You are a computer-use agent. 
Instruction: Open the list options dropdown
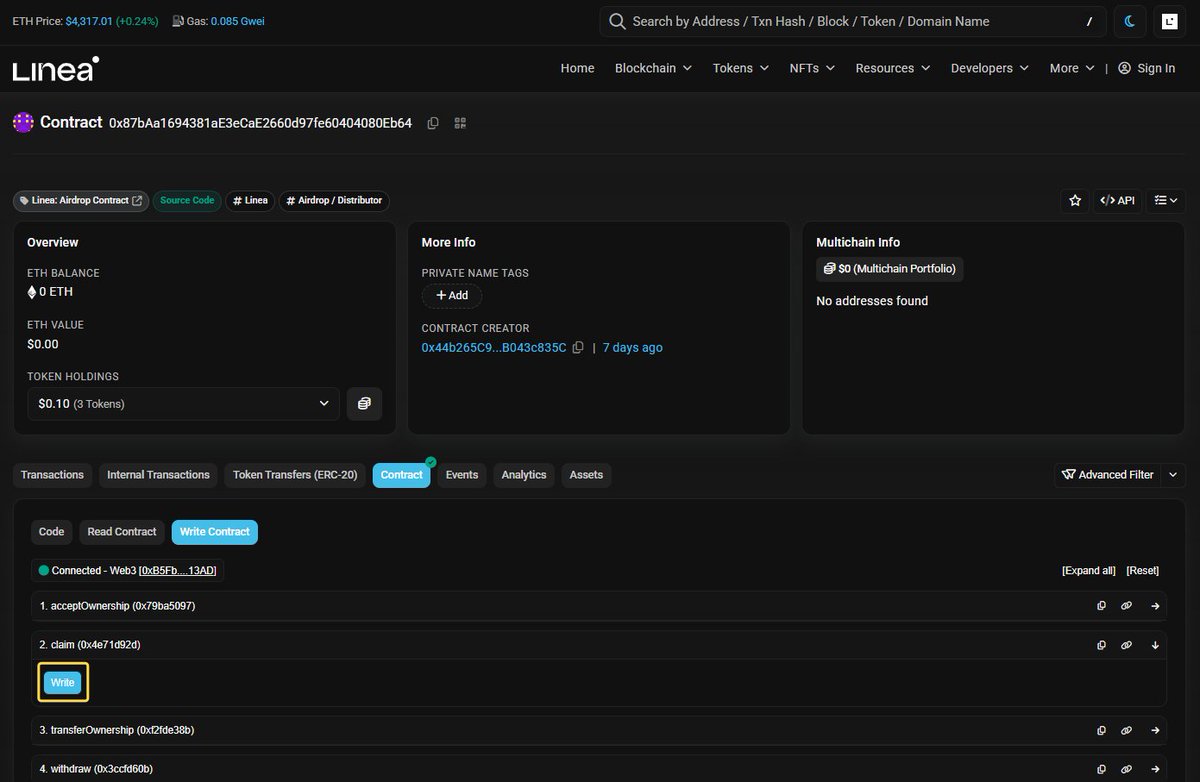click(1165, 200)
